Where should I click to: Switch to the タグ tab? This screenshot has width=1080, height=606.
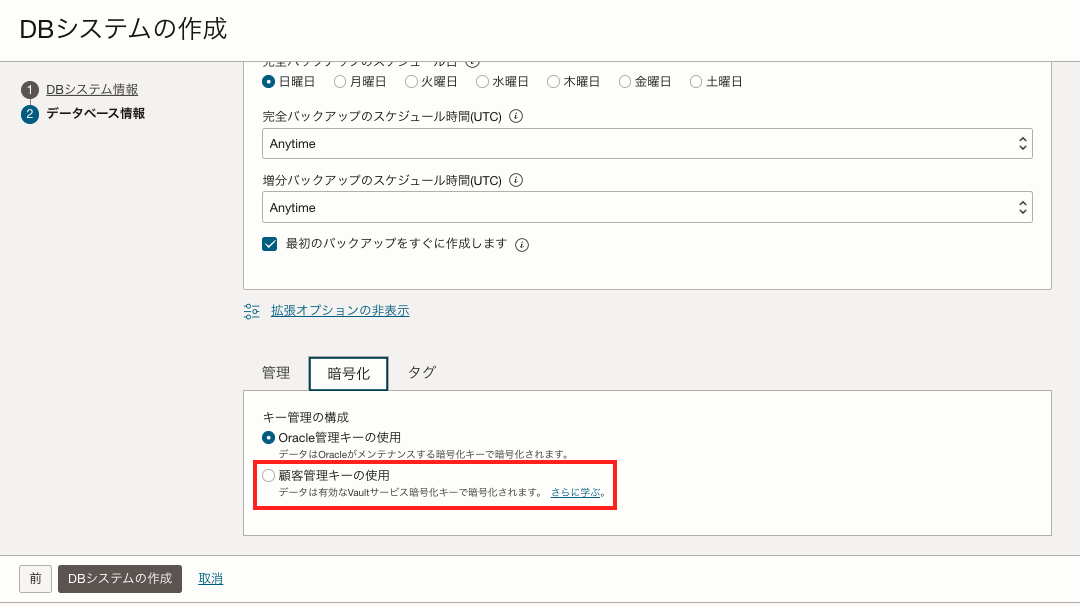coord(422,372)
